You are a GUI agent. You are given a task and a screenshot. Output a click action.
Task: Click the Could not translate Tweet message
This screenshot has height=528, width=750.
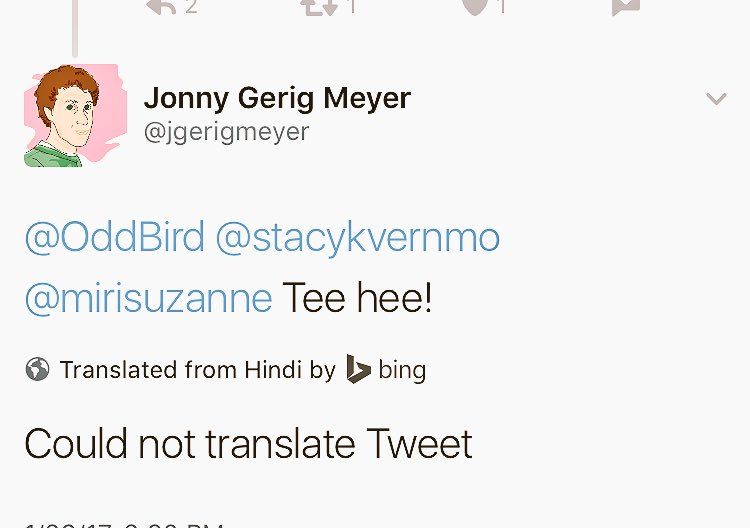point(249,444)
